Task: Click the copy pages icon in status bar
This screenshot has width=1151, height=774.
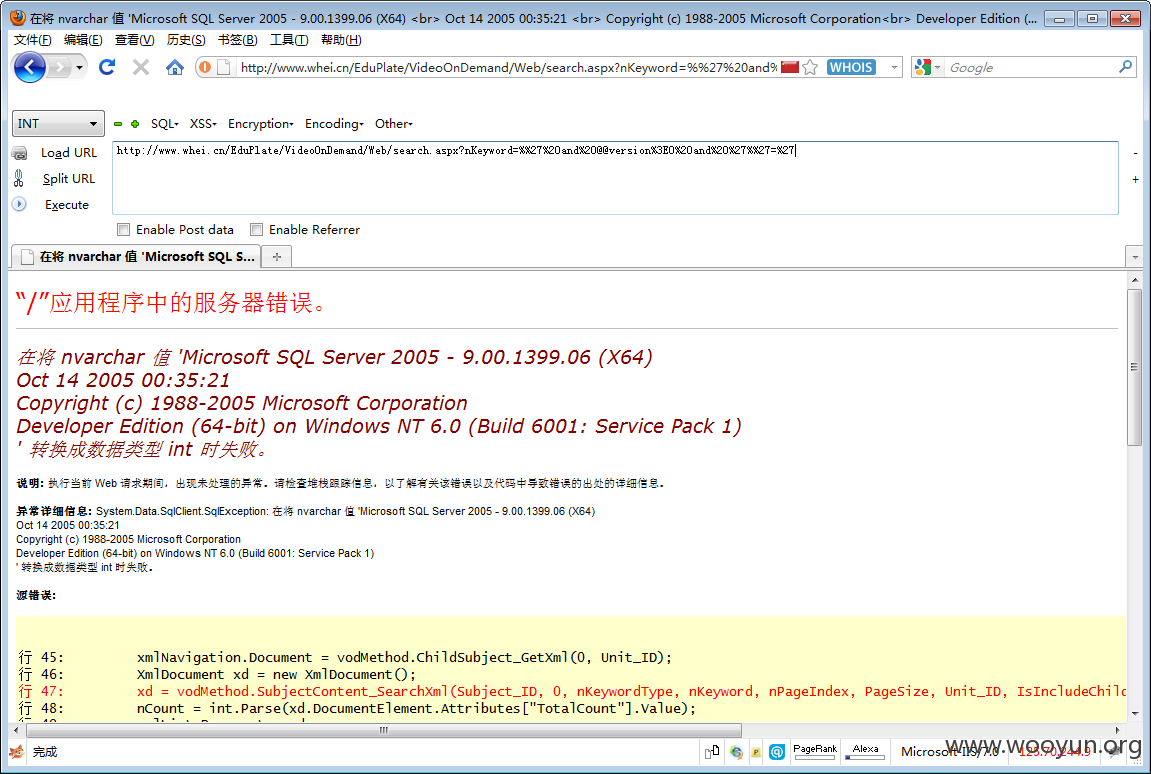Action: click(x=712, y=751)
